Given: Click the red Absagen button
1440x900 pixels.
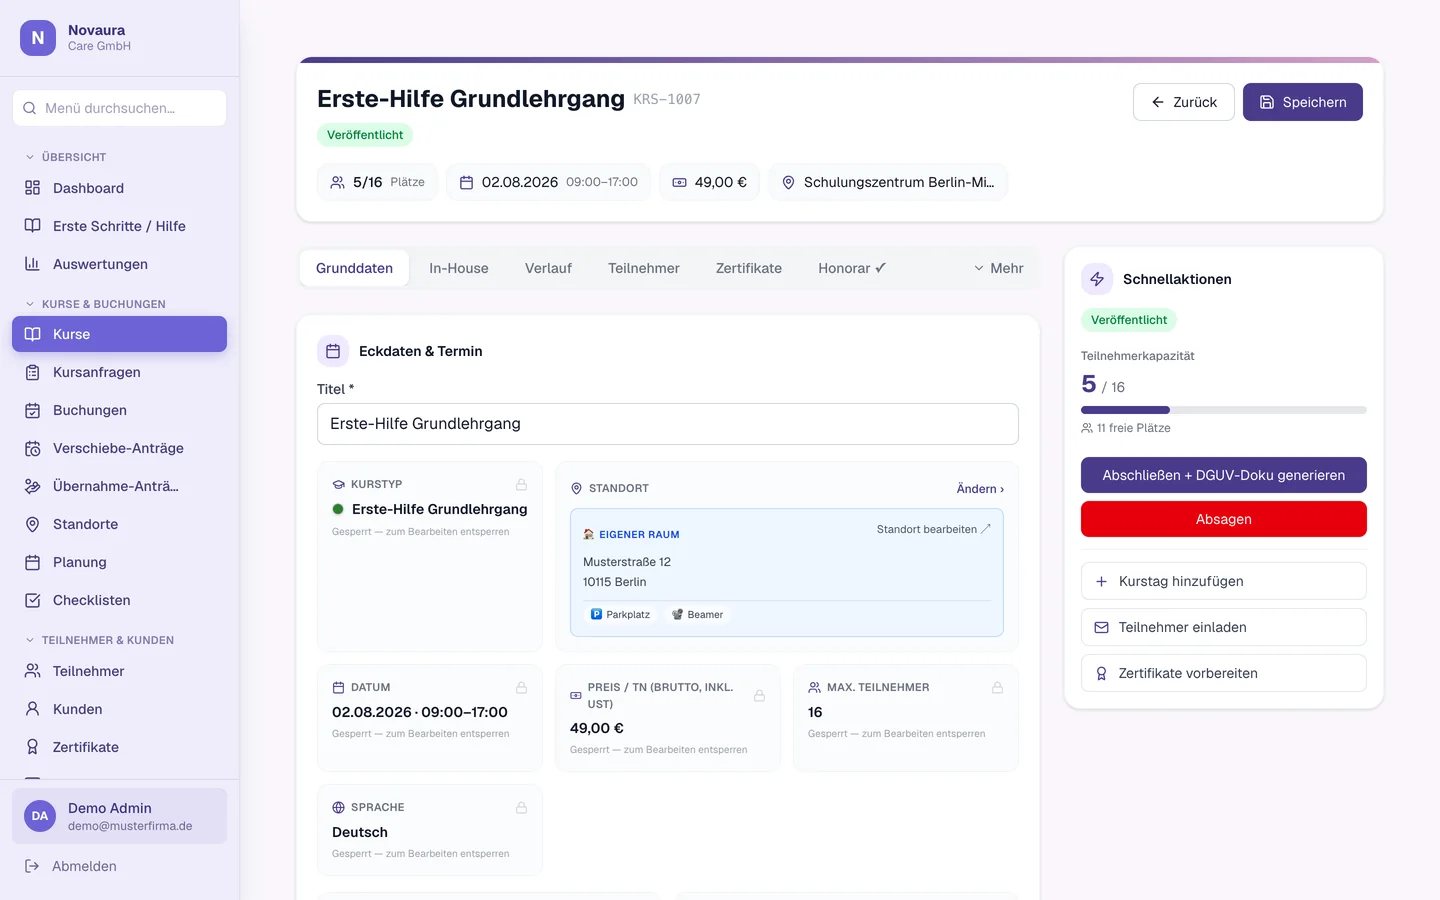Looking at the screenshot, I should coord(1224,519).
